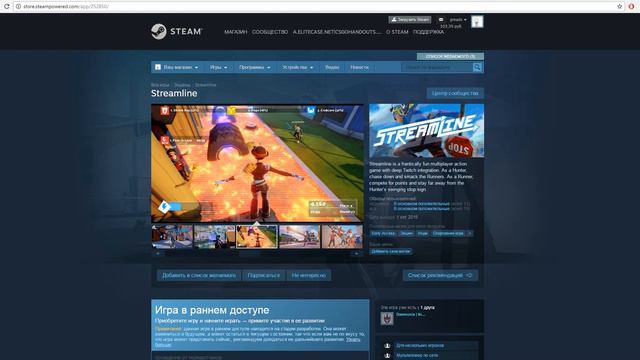Image resolution: width=640 pixels, height=360 pixels.
Task: Click the recent reviews summary link
Action: click(x=422, y=204)
